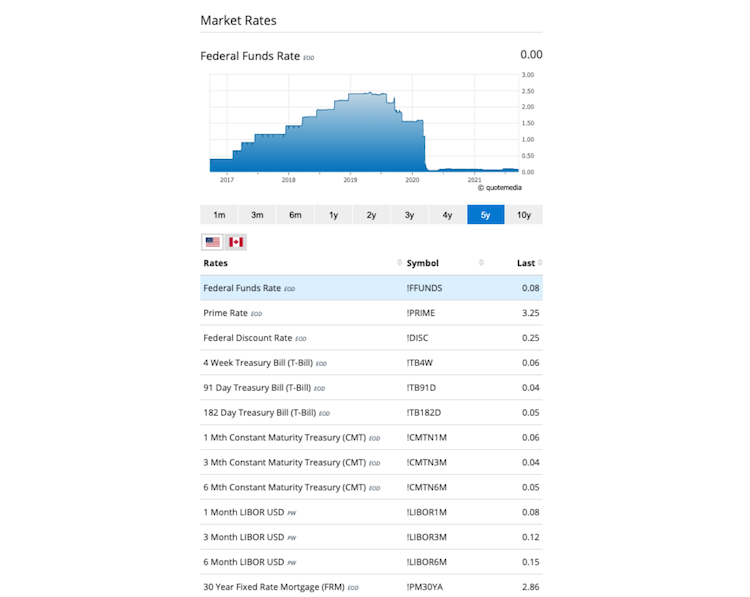Select 3 Mth Constant Maturity Treasury
750x597 pixels.
[x=371, y=462]
